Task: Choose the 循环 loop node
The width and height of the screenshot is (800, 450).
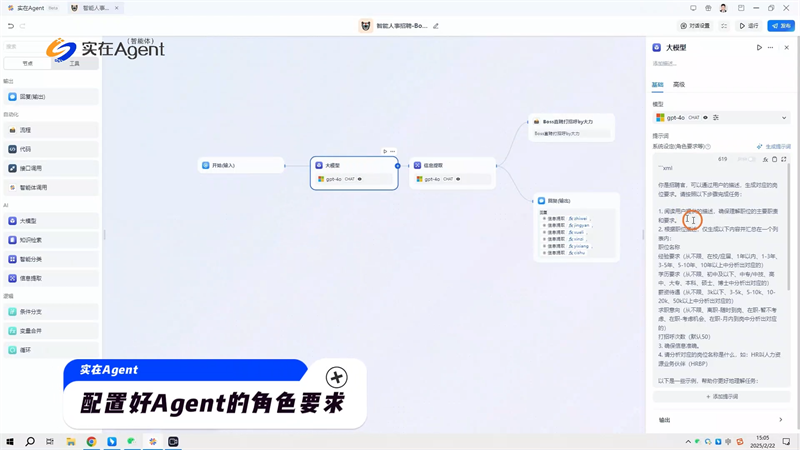Action: (x=26, y=350)
